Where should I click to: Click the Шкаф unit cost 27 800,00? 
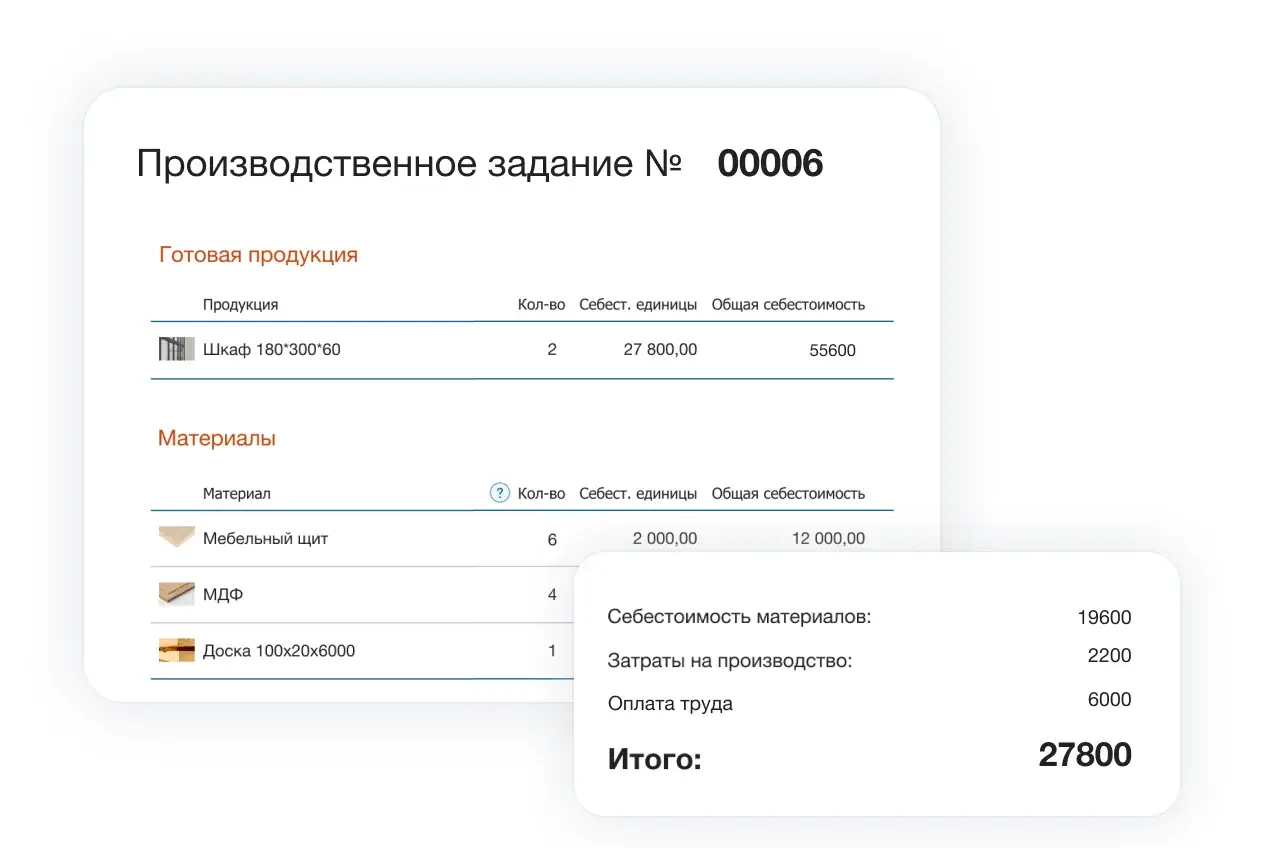[660, 350]
